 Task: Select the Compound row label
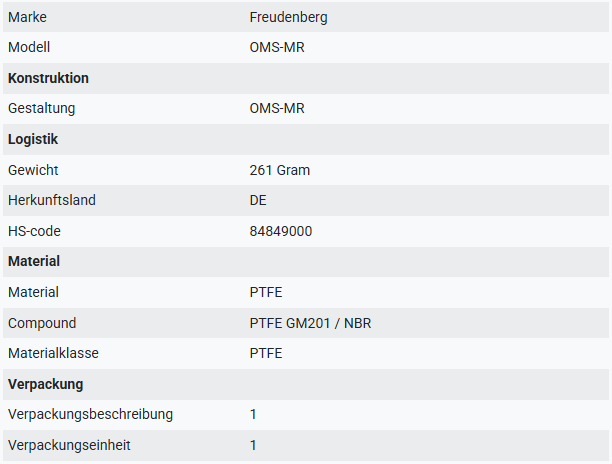point(42,323)
